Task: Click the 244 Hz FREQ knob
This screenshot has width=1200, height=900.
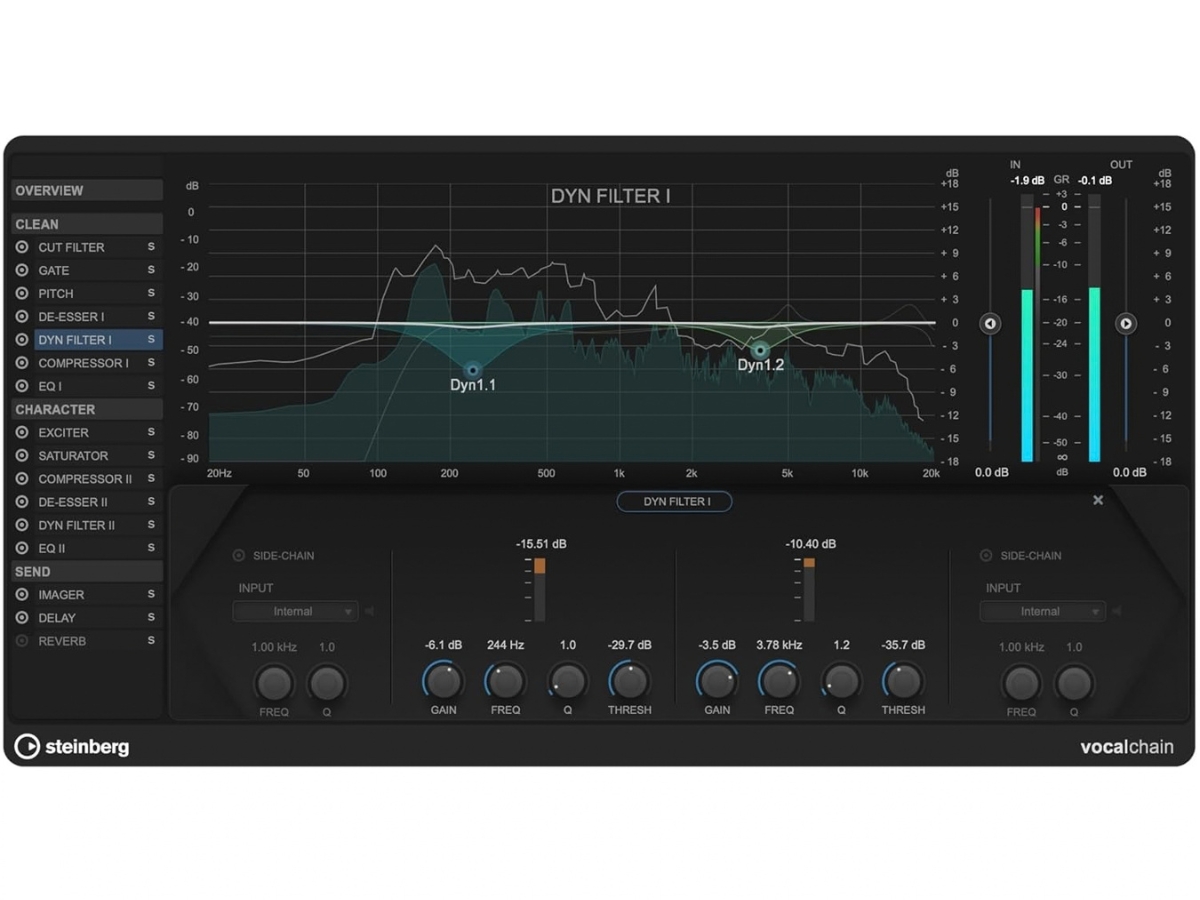Action: (505, 681)
